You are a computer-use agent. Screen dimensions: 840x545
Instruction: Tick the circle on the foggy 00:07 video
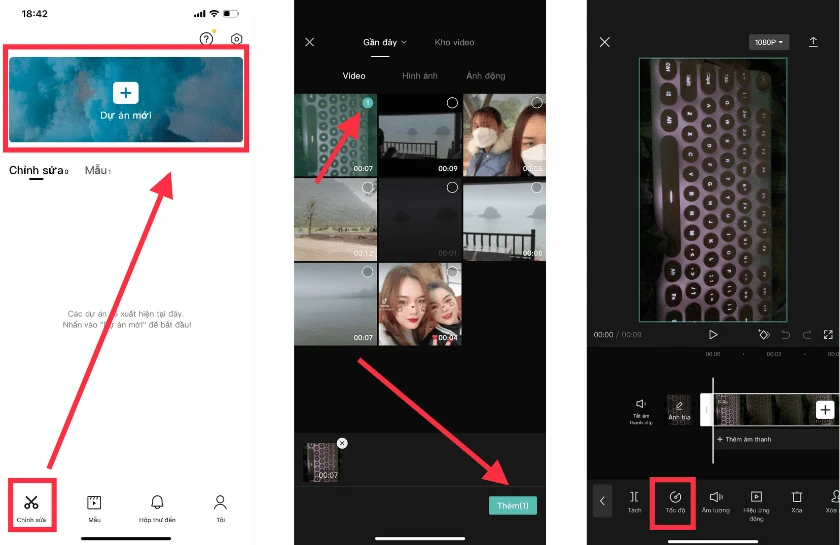(368, 272)
